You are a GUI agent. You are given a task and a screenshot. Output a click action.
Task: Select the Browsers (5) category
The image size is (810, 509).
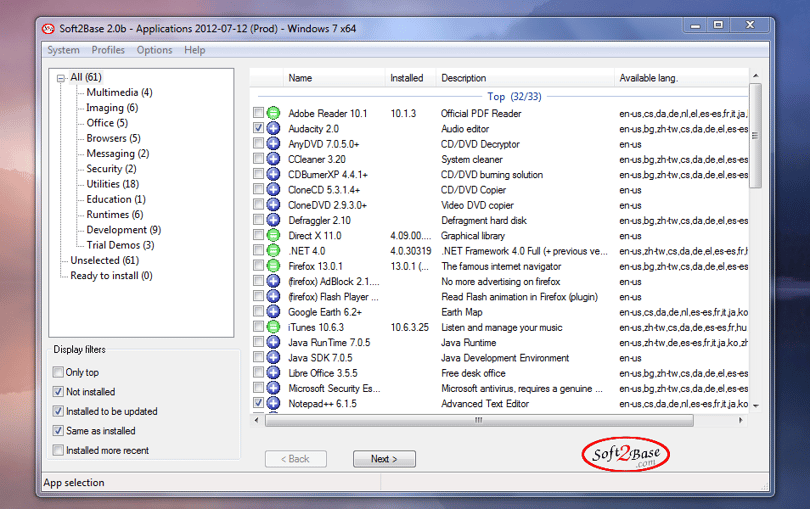click(x=113, y=138)
